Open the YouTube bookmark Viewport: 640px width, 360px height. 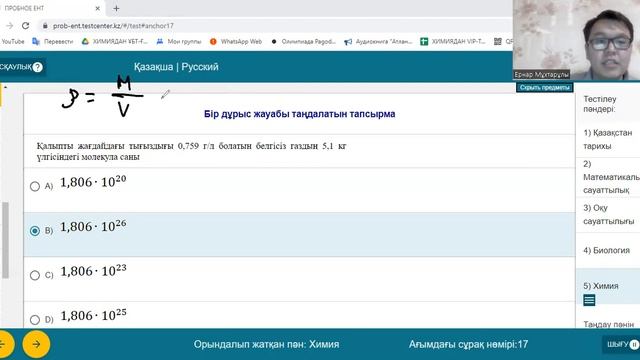click(x=12, y=42)
